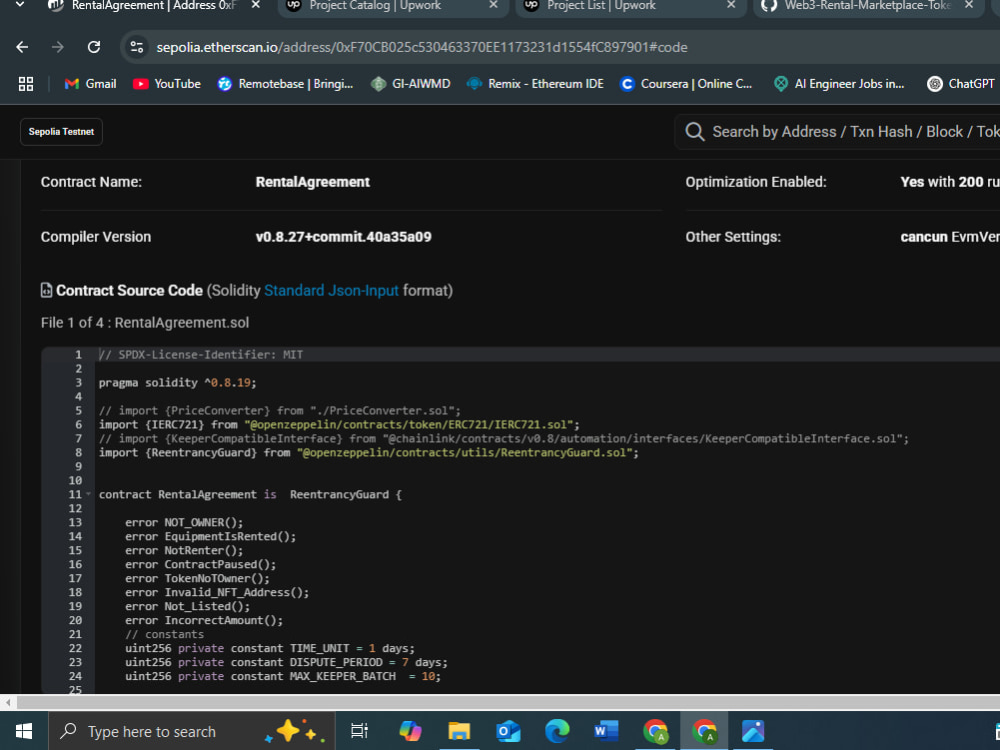Open the tab search chevron dropdown
The image size is (1000, 750).
click(20, 4)
